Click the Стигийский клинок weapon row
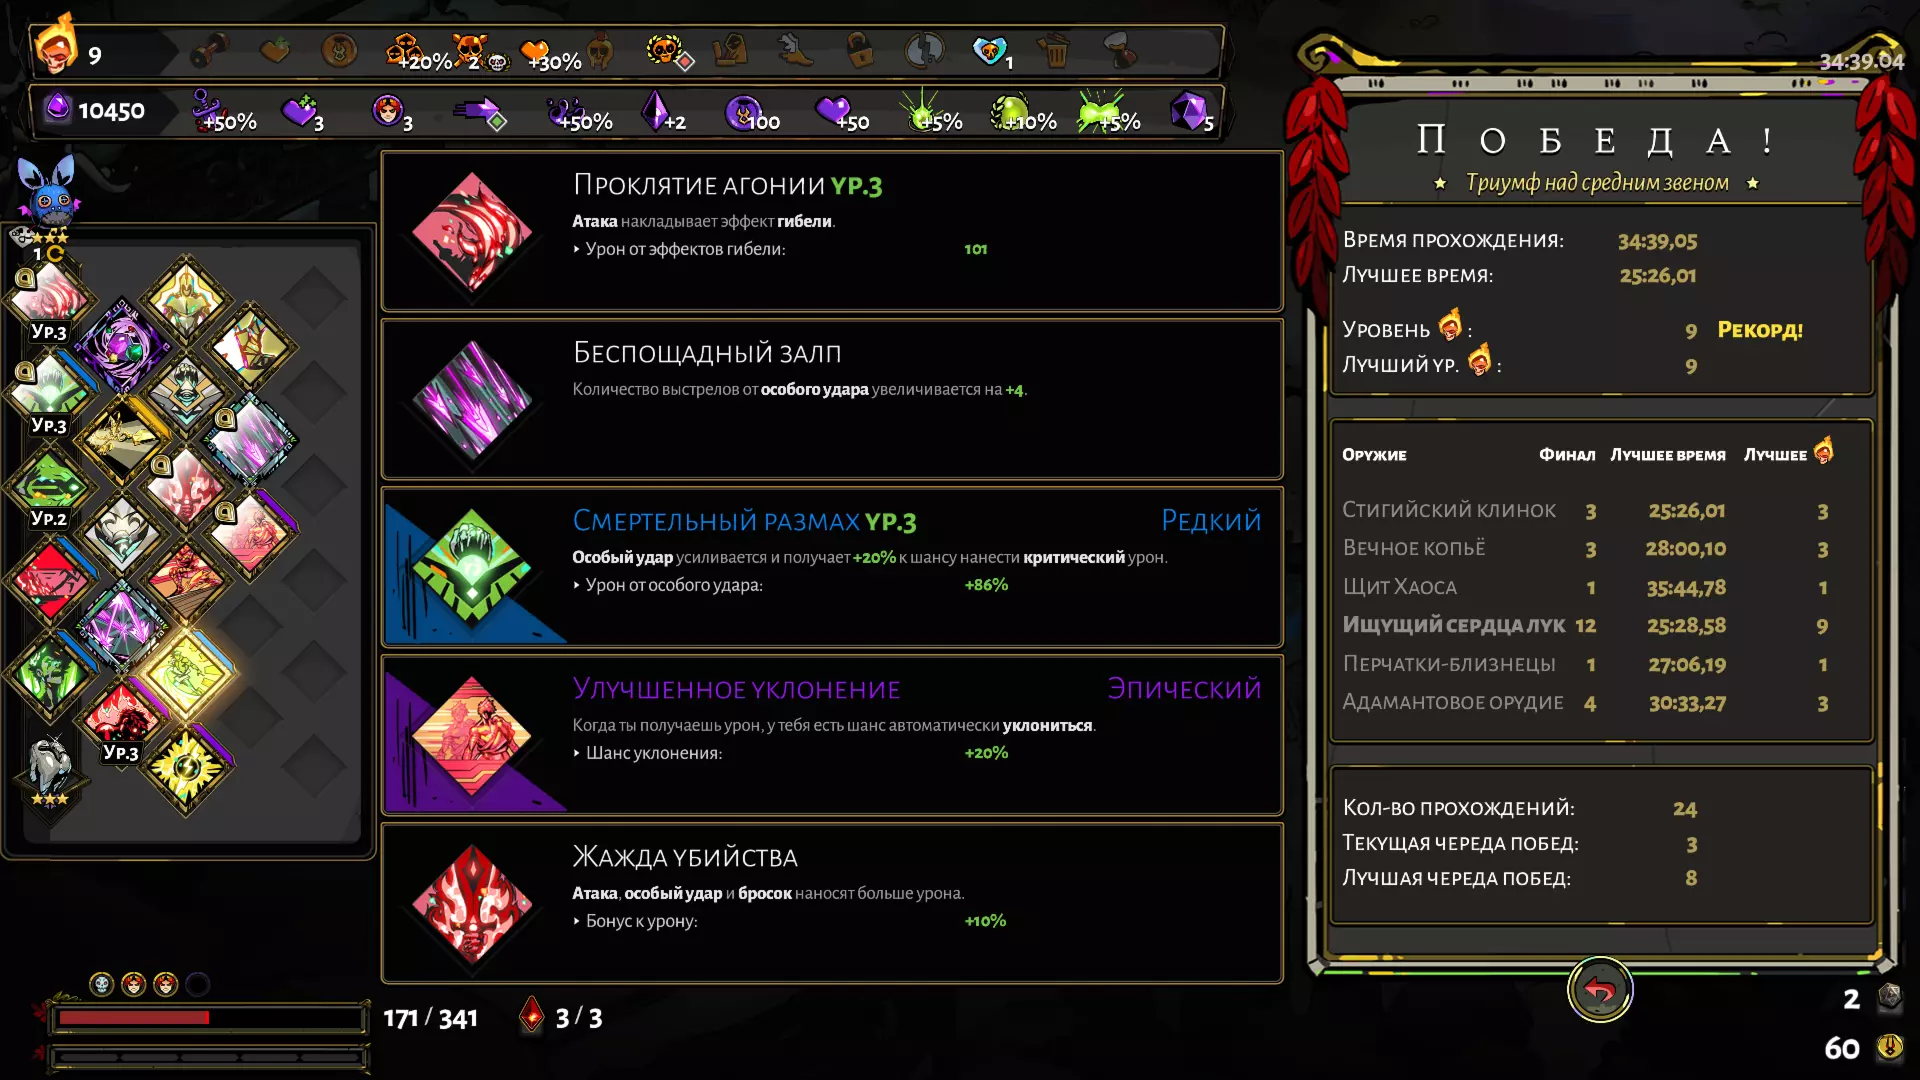This screenshot has height=1080, width=1920. (1600, 511)
